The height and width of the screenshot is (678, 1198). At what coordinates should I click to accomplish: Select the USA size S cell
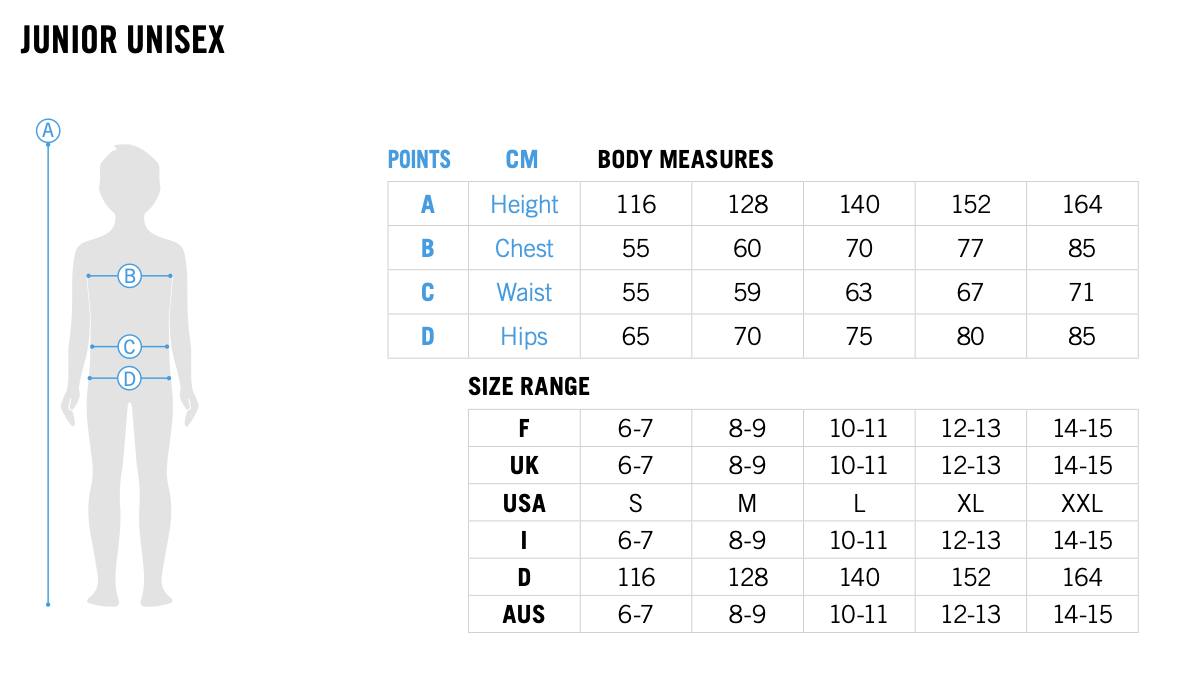point(636,503)
